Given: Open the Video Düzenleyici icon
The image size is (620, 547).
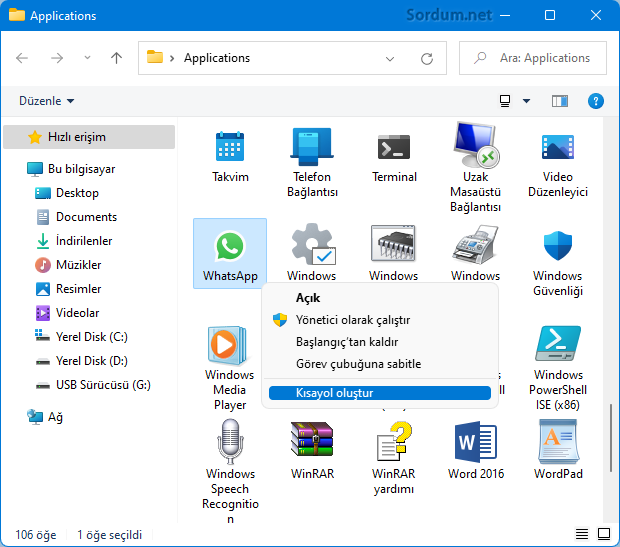Looking at the screenshot, I should point(558,146).
